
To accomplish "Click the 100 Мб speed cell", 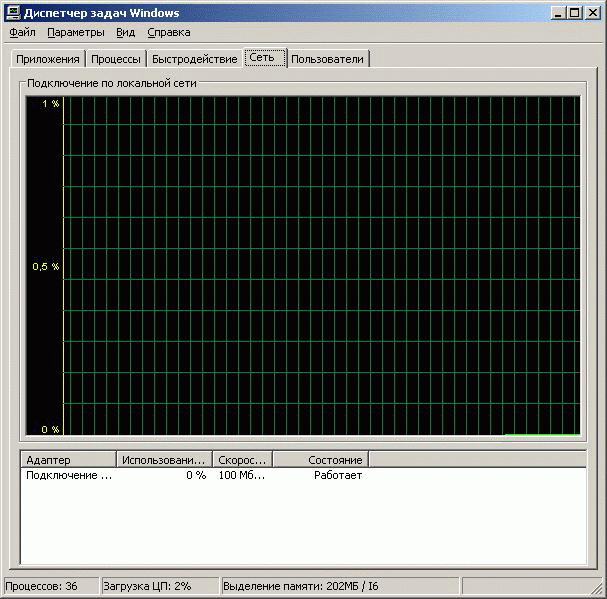I will (x=242, y=475).
